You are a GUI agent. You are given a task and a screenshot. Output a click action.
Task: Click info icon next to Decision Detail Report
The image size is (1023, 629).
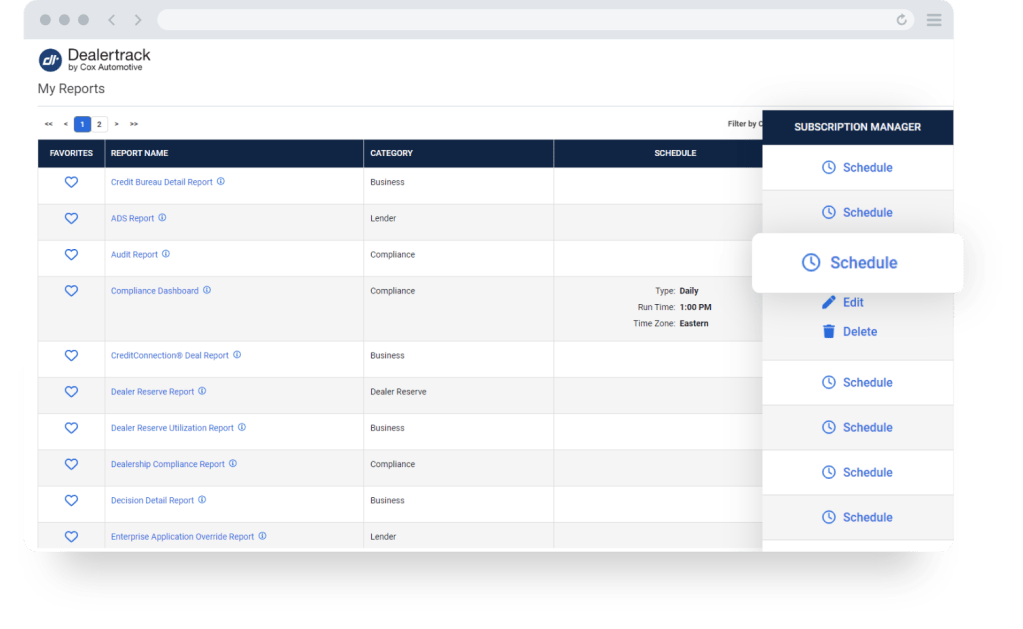[202, 500]
